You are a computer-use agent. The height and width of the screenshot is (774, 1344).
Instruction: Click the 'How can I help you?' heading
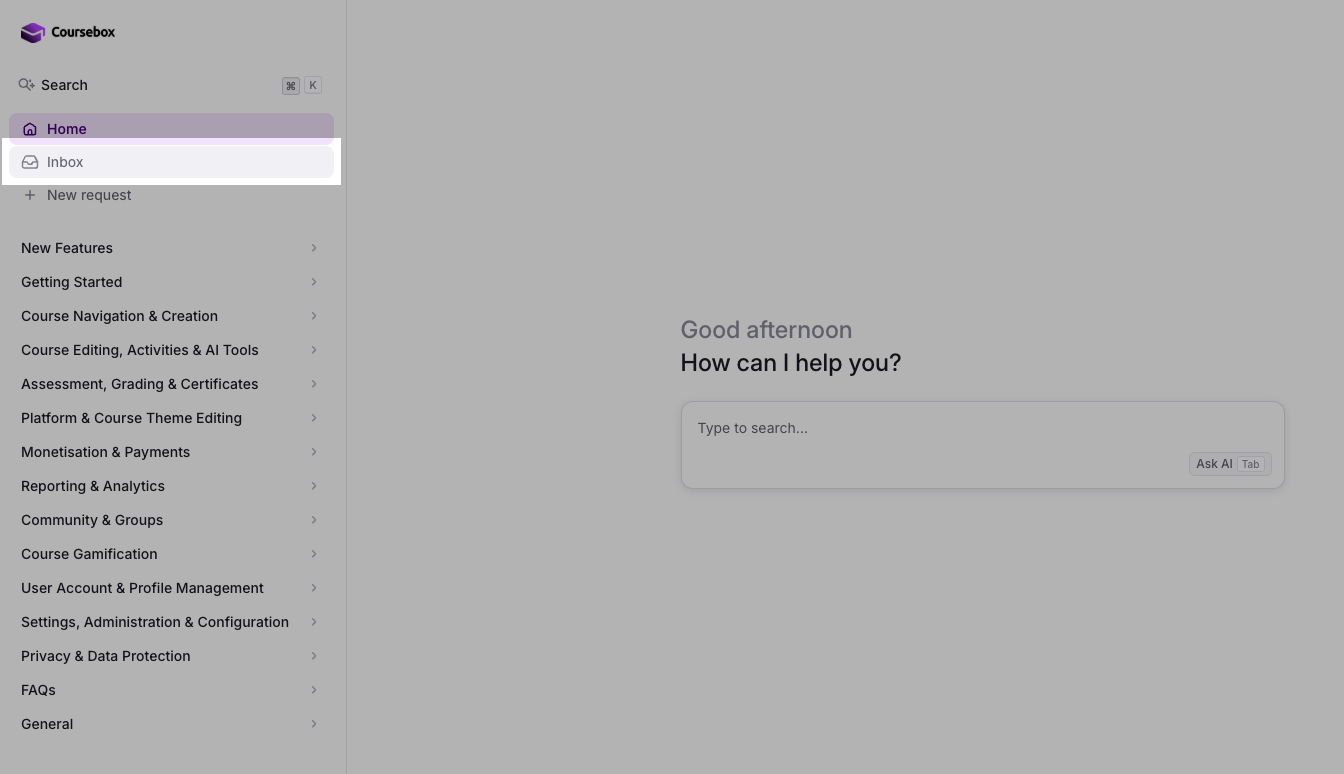coord(791,363)
